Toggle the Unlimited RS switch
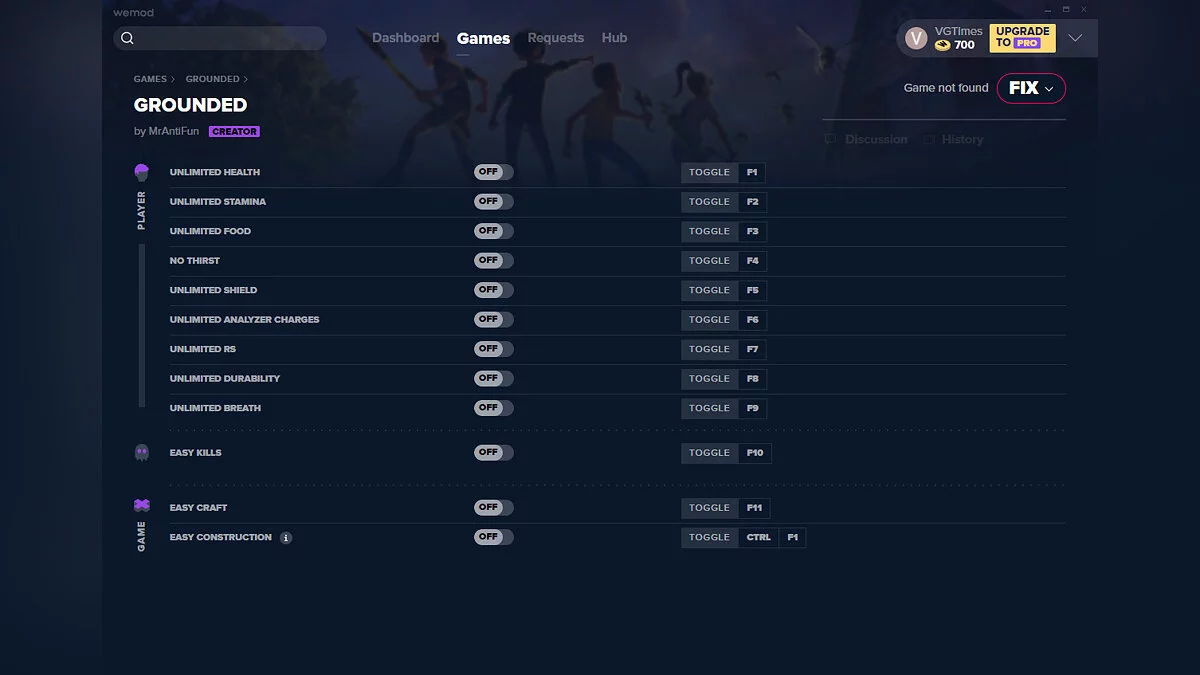Viewport: 1200px width, 675px height. [494, 349]
